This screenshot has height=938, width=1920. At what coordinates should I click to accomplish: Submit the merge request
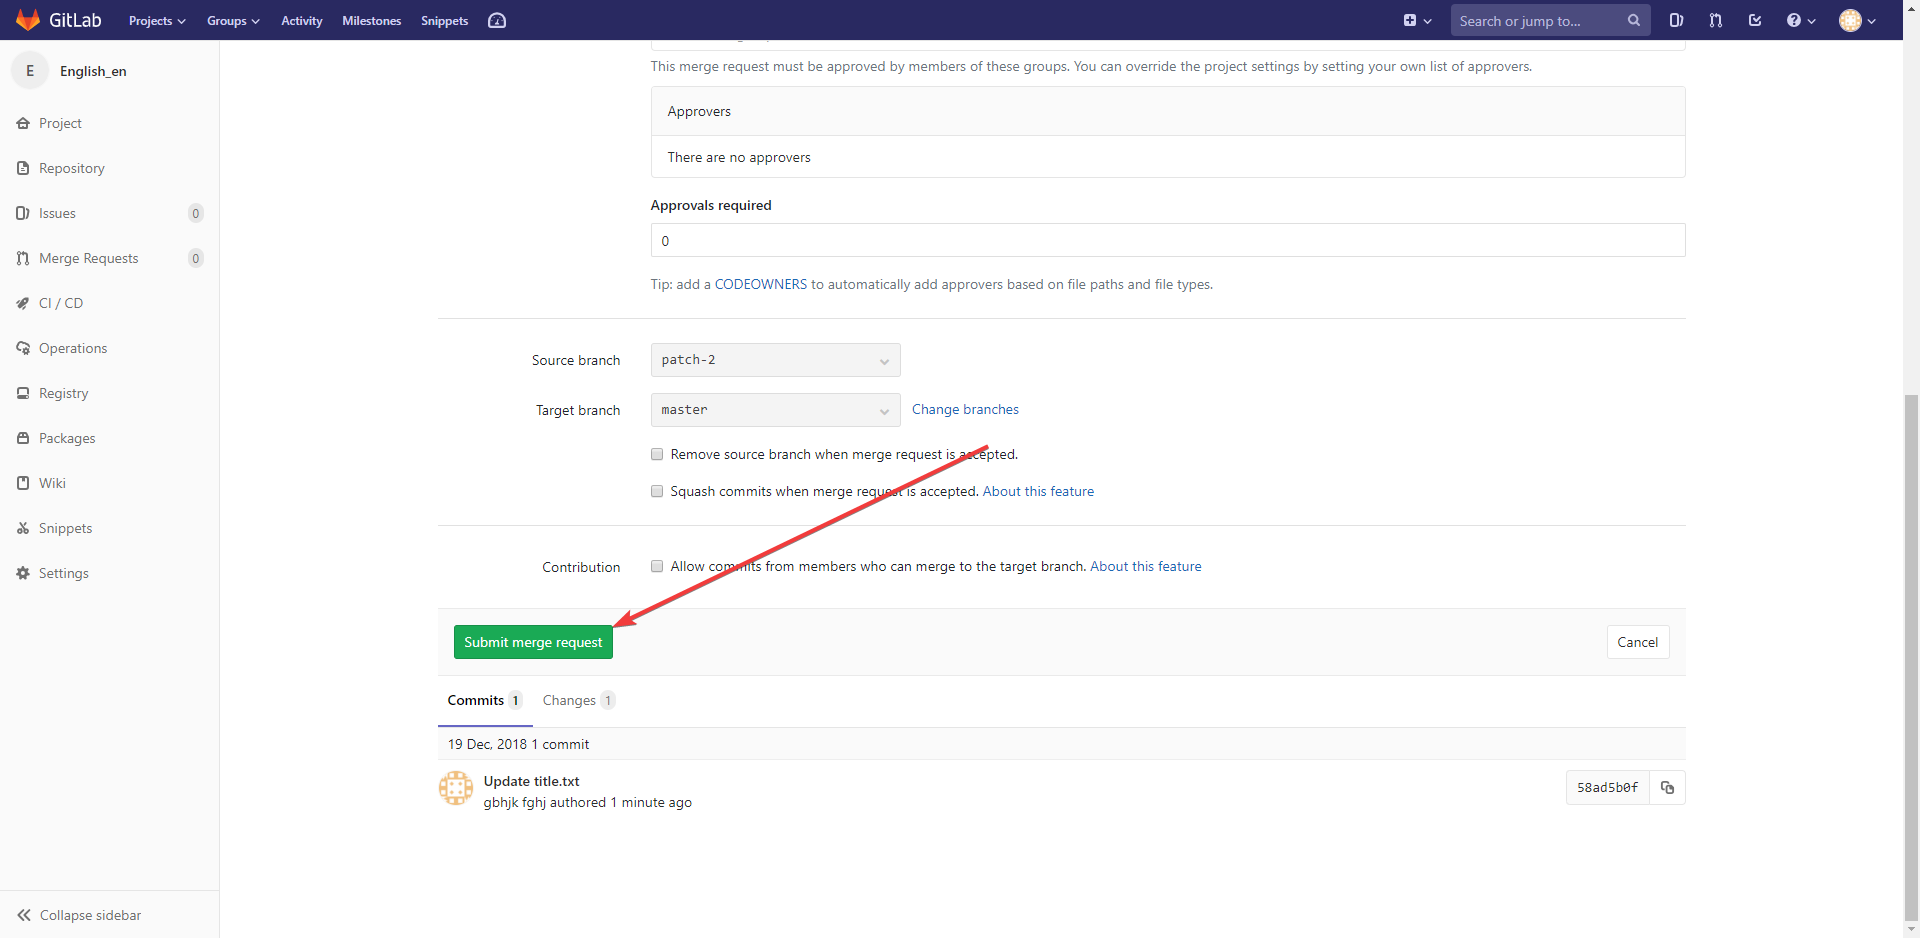(533, 642)
